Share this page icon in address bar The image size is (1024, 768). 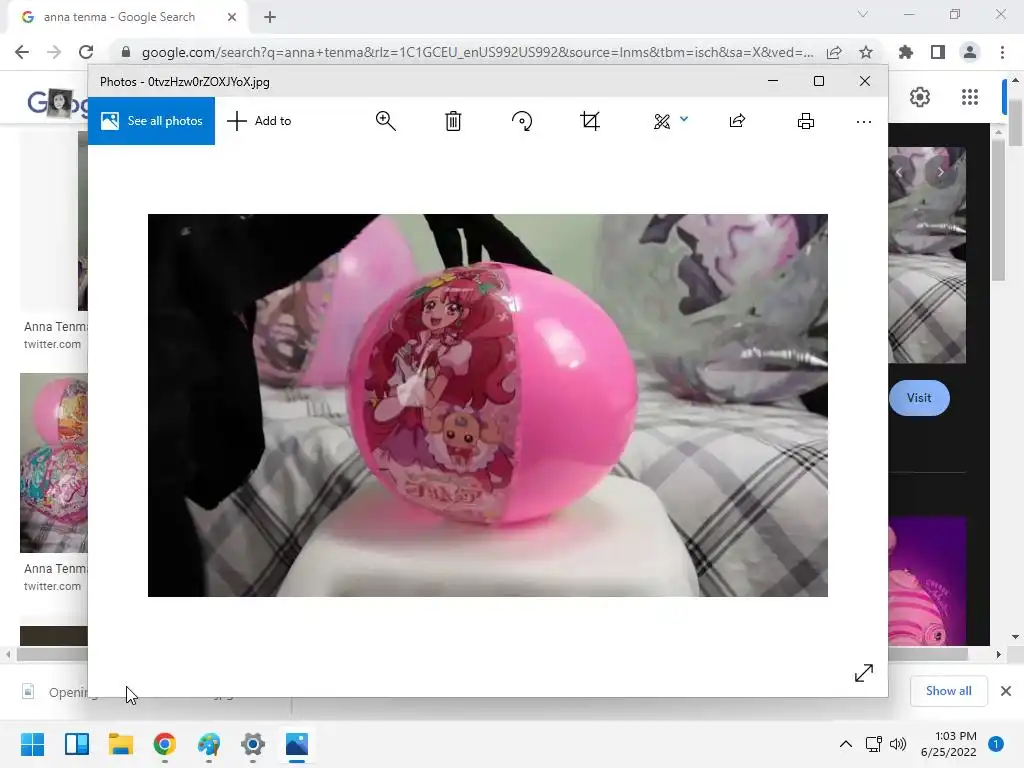(834, 52)
